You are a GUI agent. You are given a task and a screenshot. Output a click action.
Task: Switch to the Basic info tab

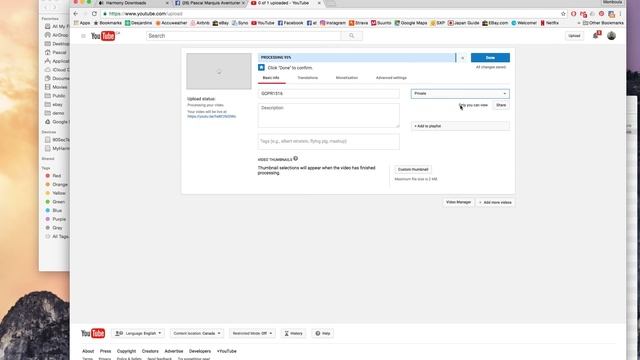271,78
